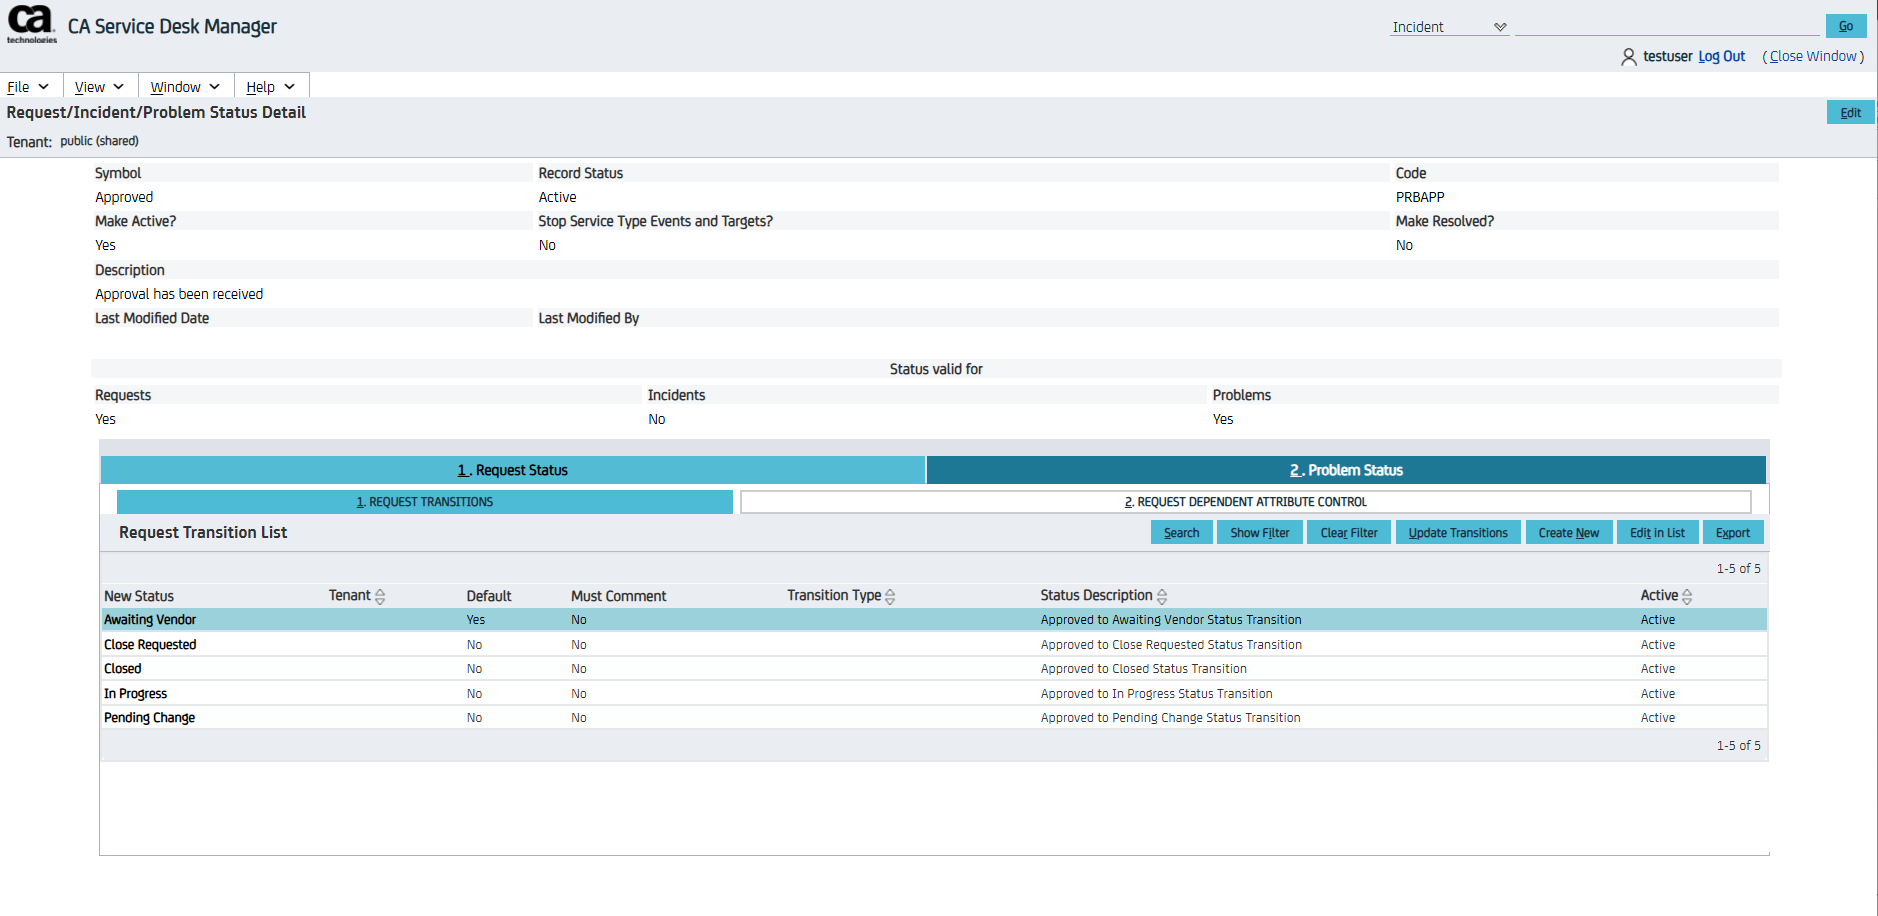Open the Help menu

pyautogui.click(x=270, y=87)
